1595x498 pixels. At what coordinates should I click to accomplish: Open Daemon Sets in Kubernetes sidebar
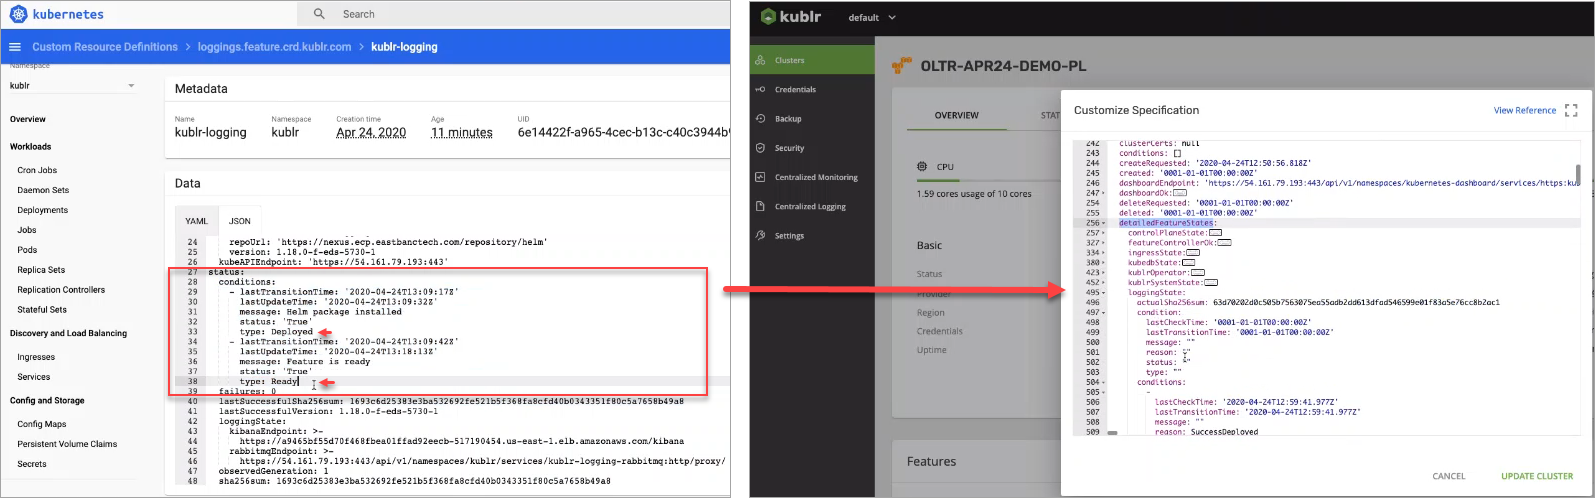coord(43,190)
